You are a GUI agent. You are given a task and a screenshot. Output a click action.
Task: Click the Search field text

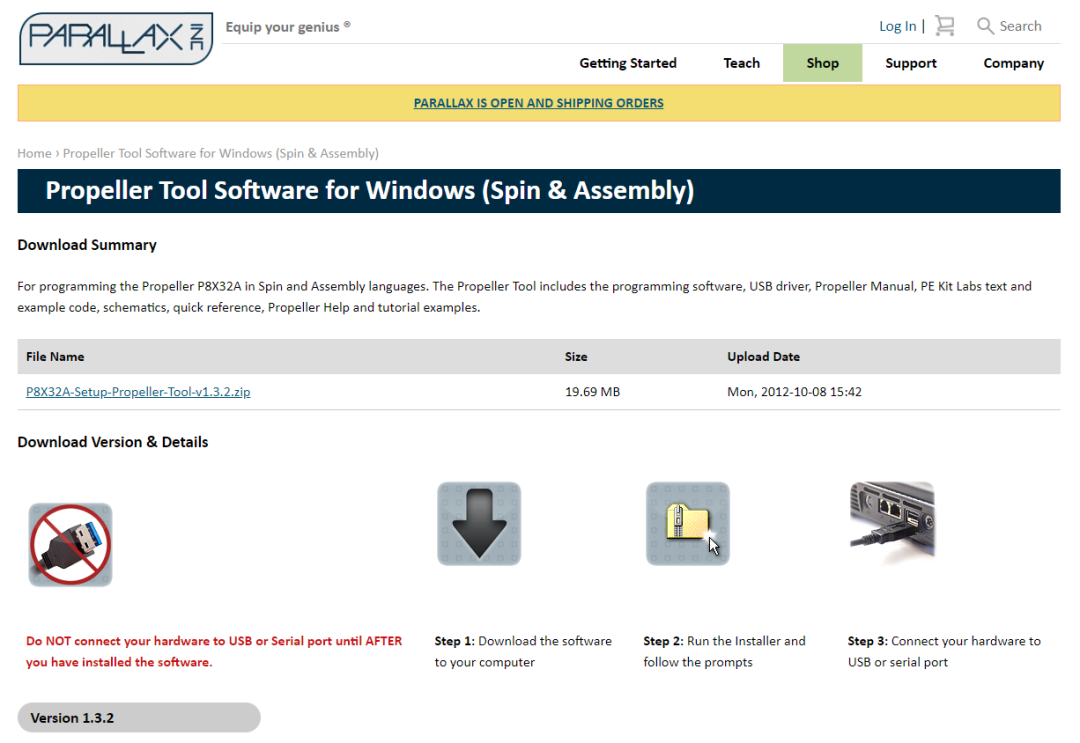tap(1020, 26)
